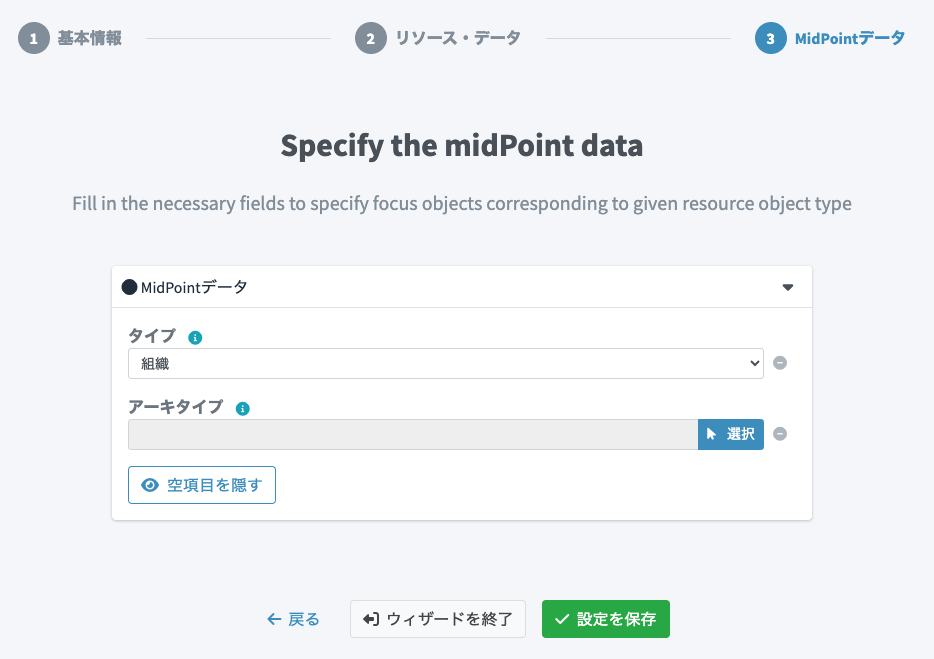Collapse the MidPointデータ panel with caret
The image size is (934, 659).
787,287
